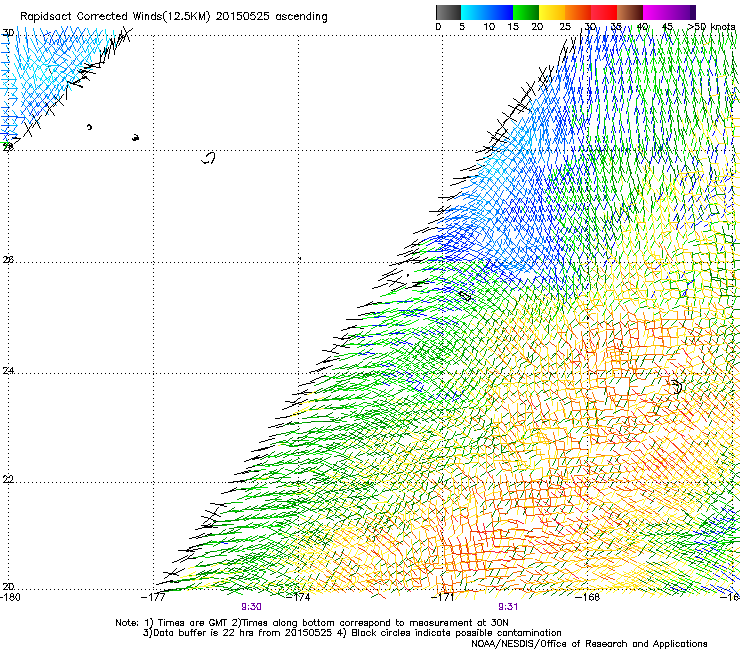Click the '-180' longitude axis label
The image size is (740, 650).
point(10,597)
